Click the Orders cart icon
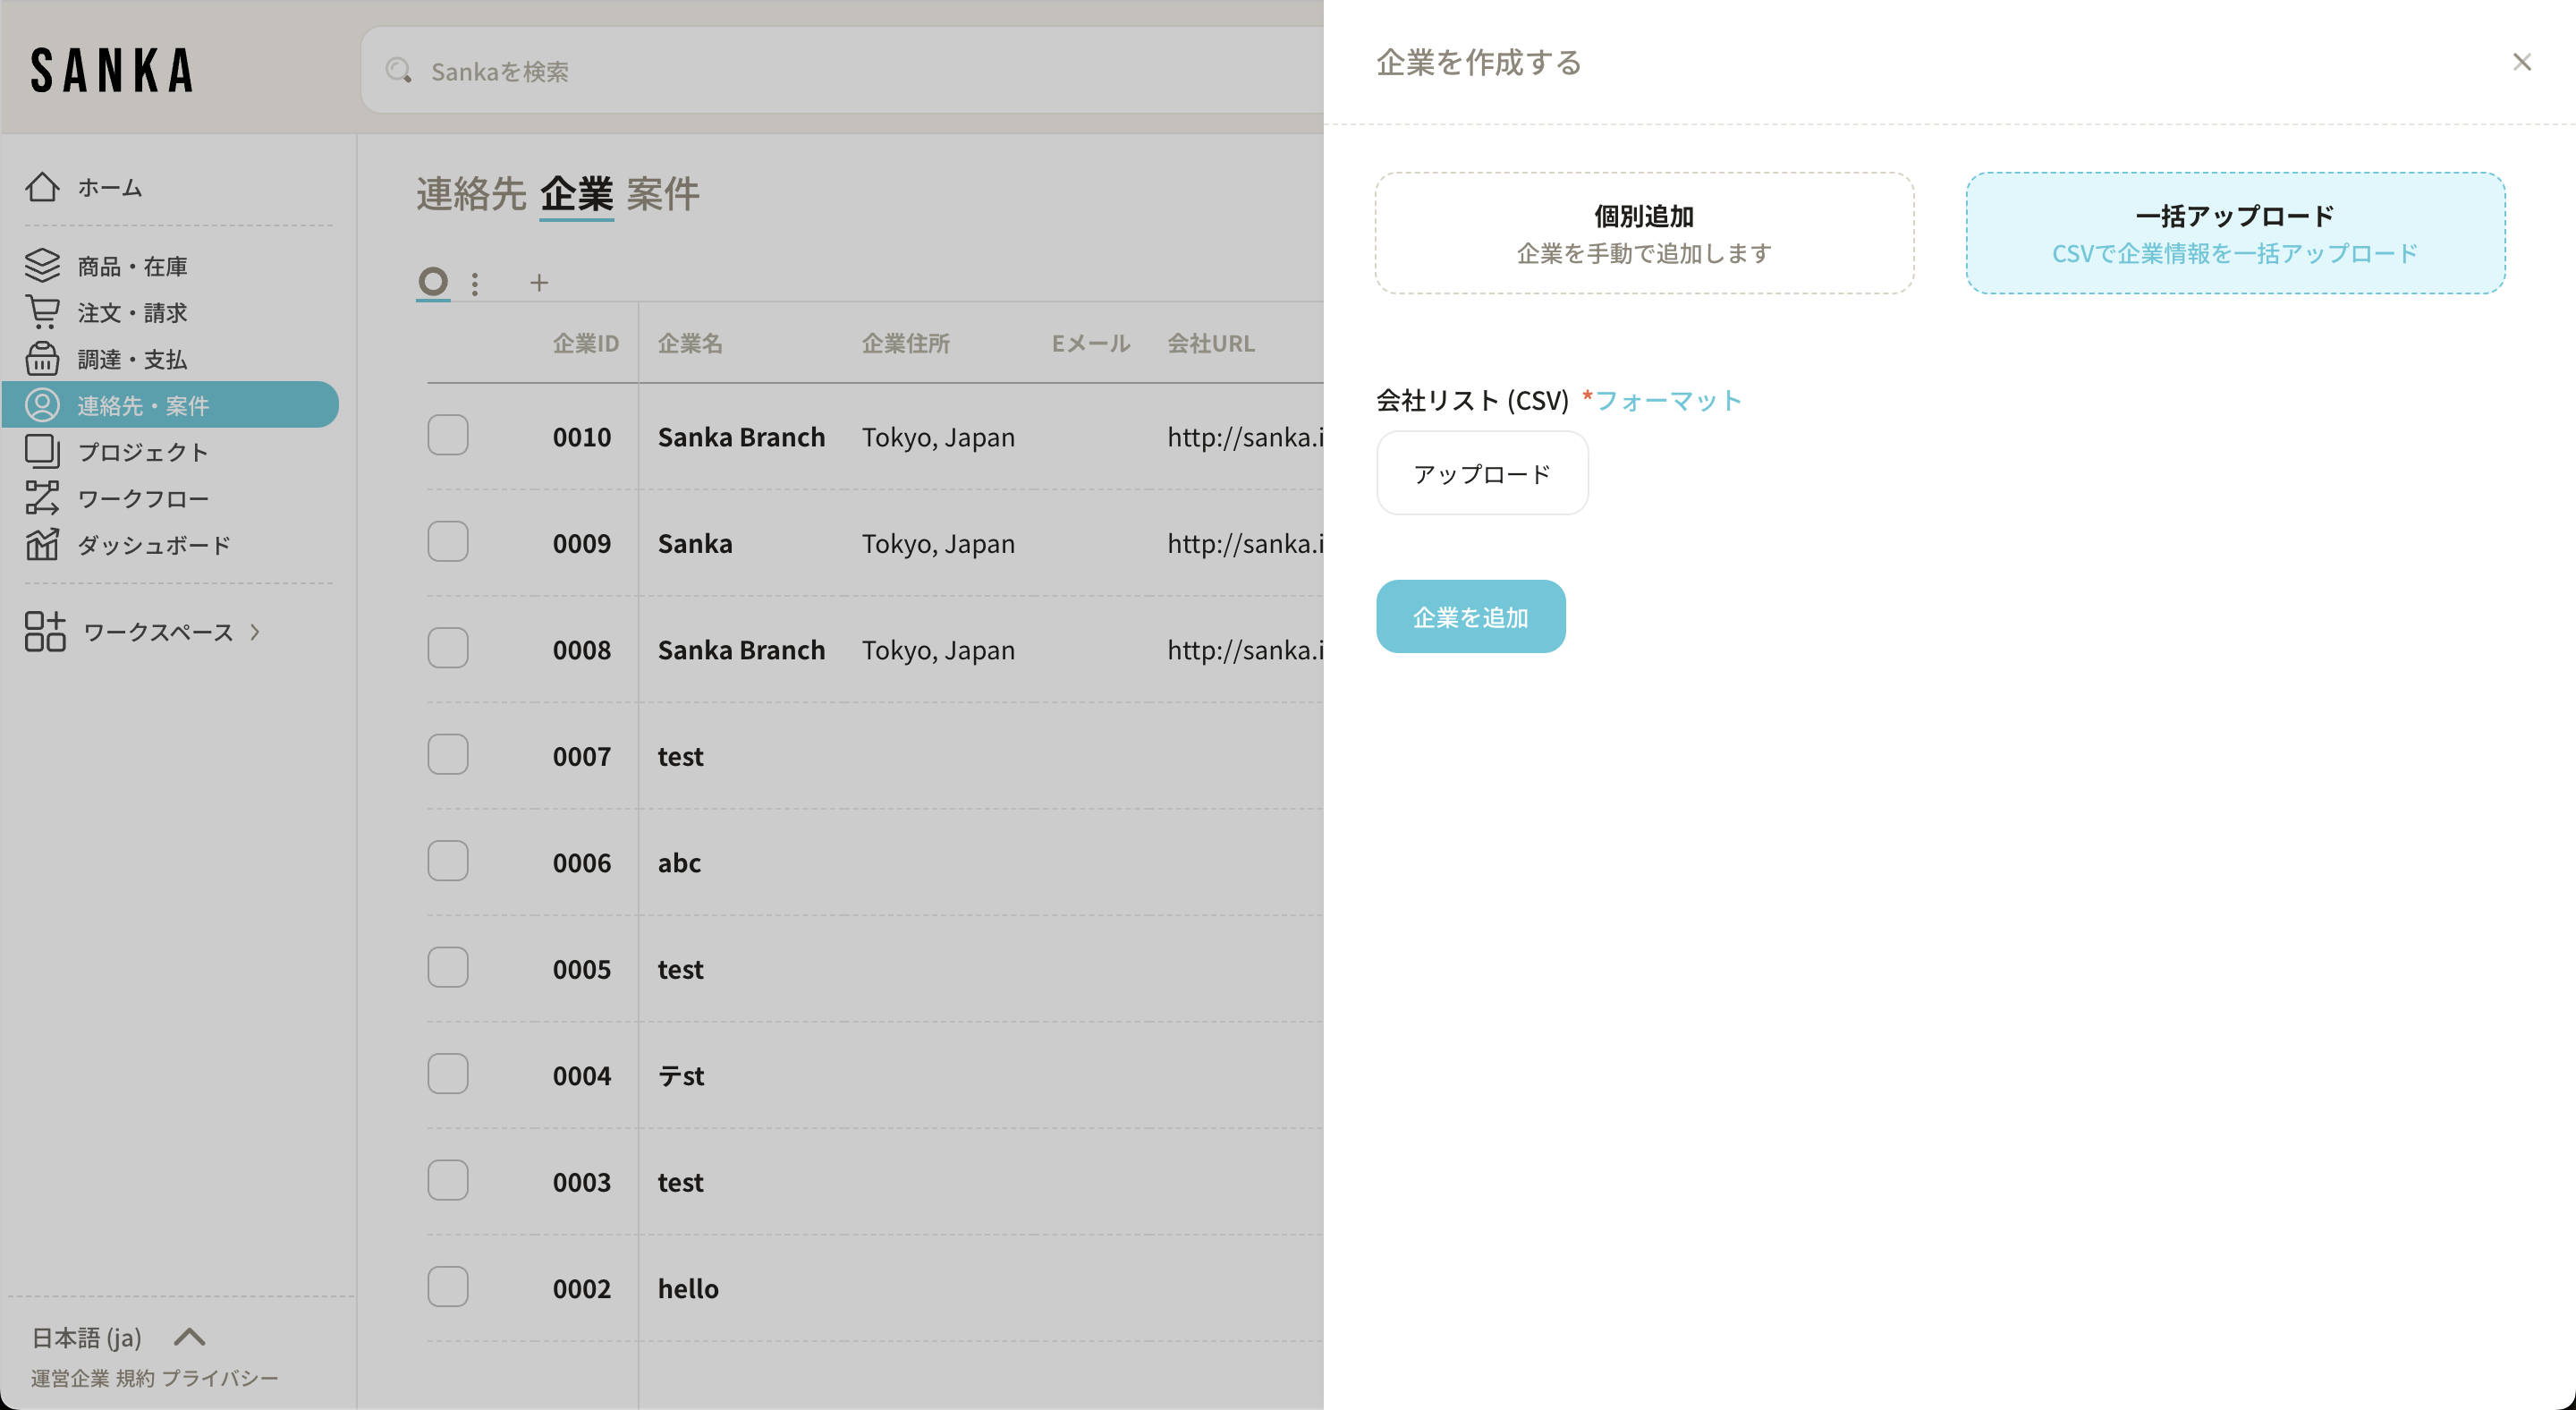The image size is (2576, 1410). [42, 312]
